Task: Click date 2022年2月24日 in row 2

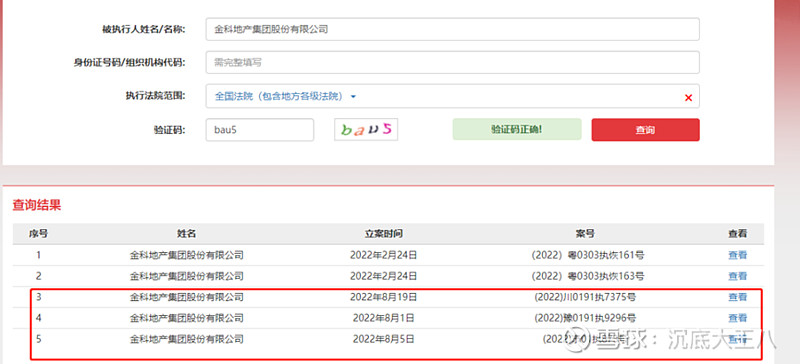Action: coord(384,276)
